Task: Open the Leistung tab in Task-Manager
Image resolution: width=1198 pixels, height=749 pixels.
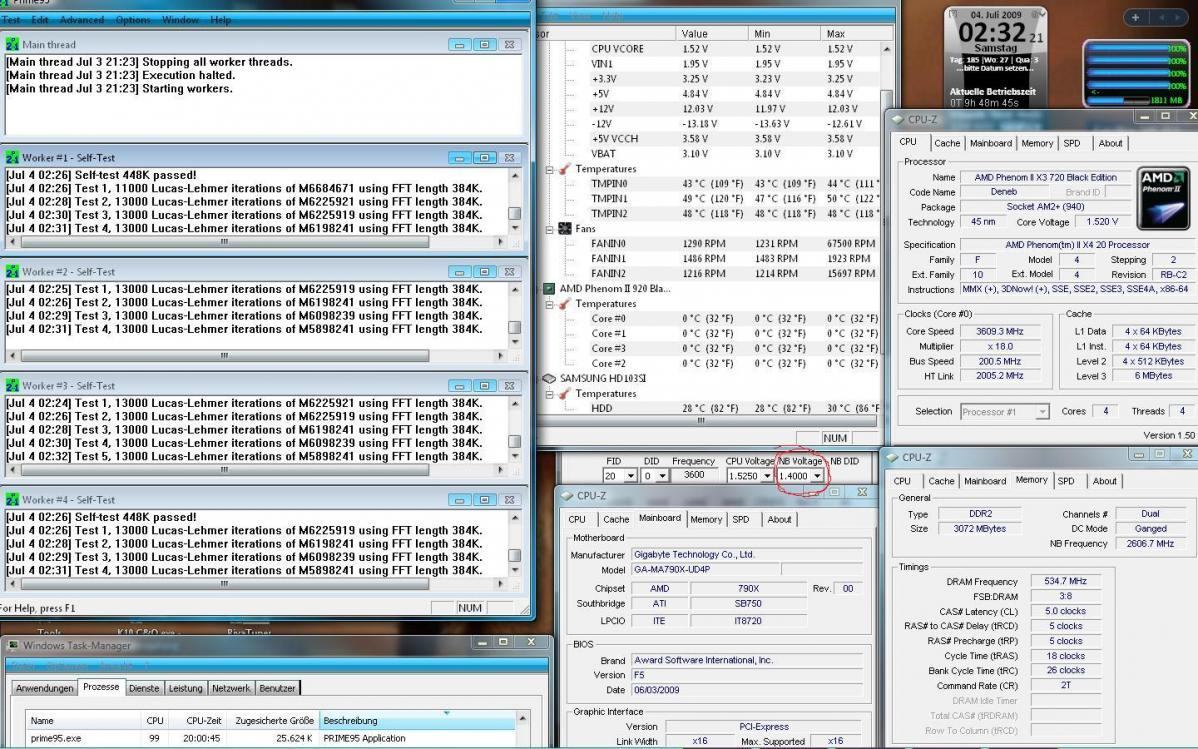Action: pyautogui.click(x=186, y=688)
